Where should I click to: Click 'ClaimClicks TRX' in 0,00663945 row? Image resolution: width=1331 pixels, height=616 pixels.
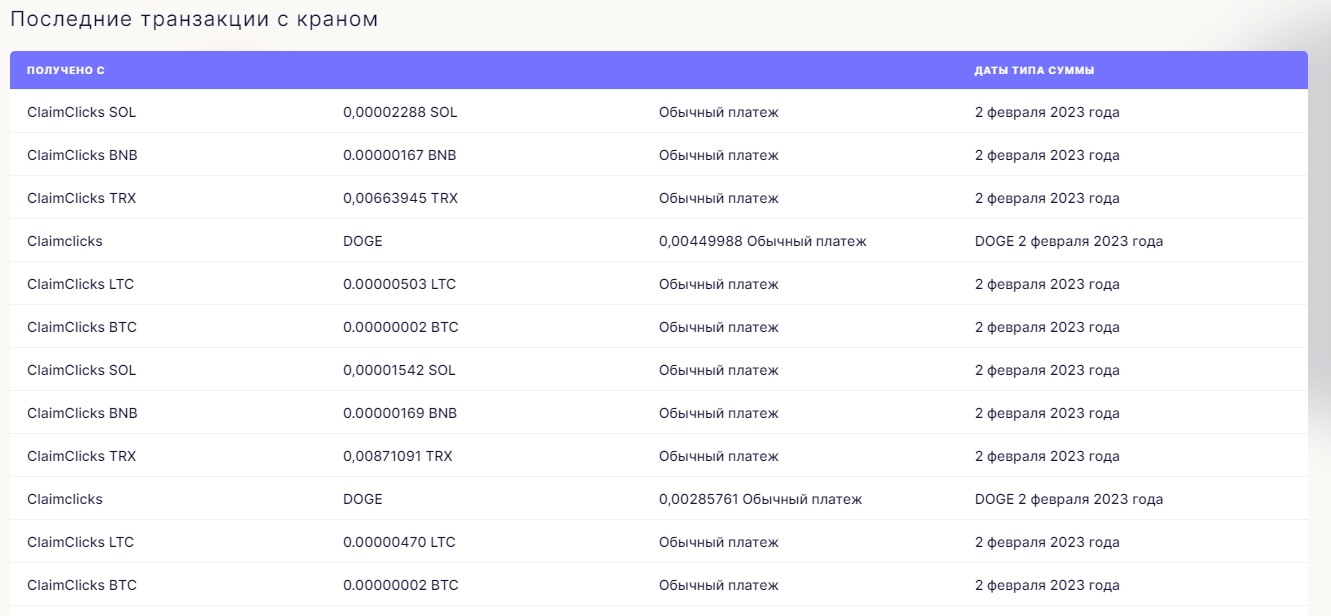click(x=81, y=198)
